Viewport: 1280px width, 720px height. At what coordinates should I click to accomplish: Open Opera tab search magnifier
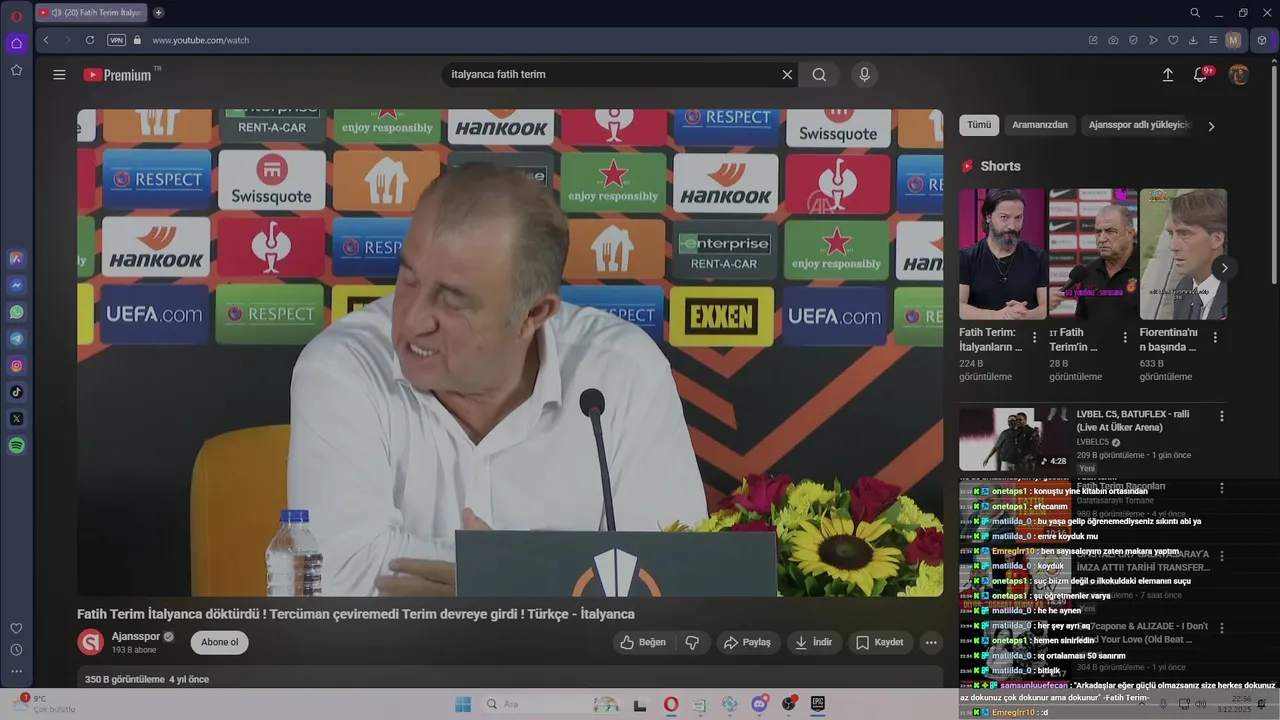tap(1195, 13)
